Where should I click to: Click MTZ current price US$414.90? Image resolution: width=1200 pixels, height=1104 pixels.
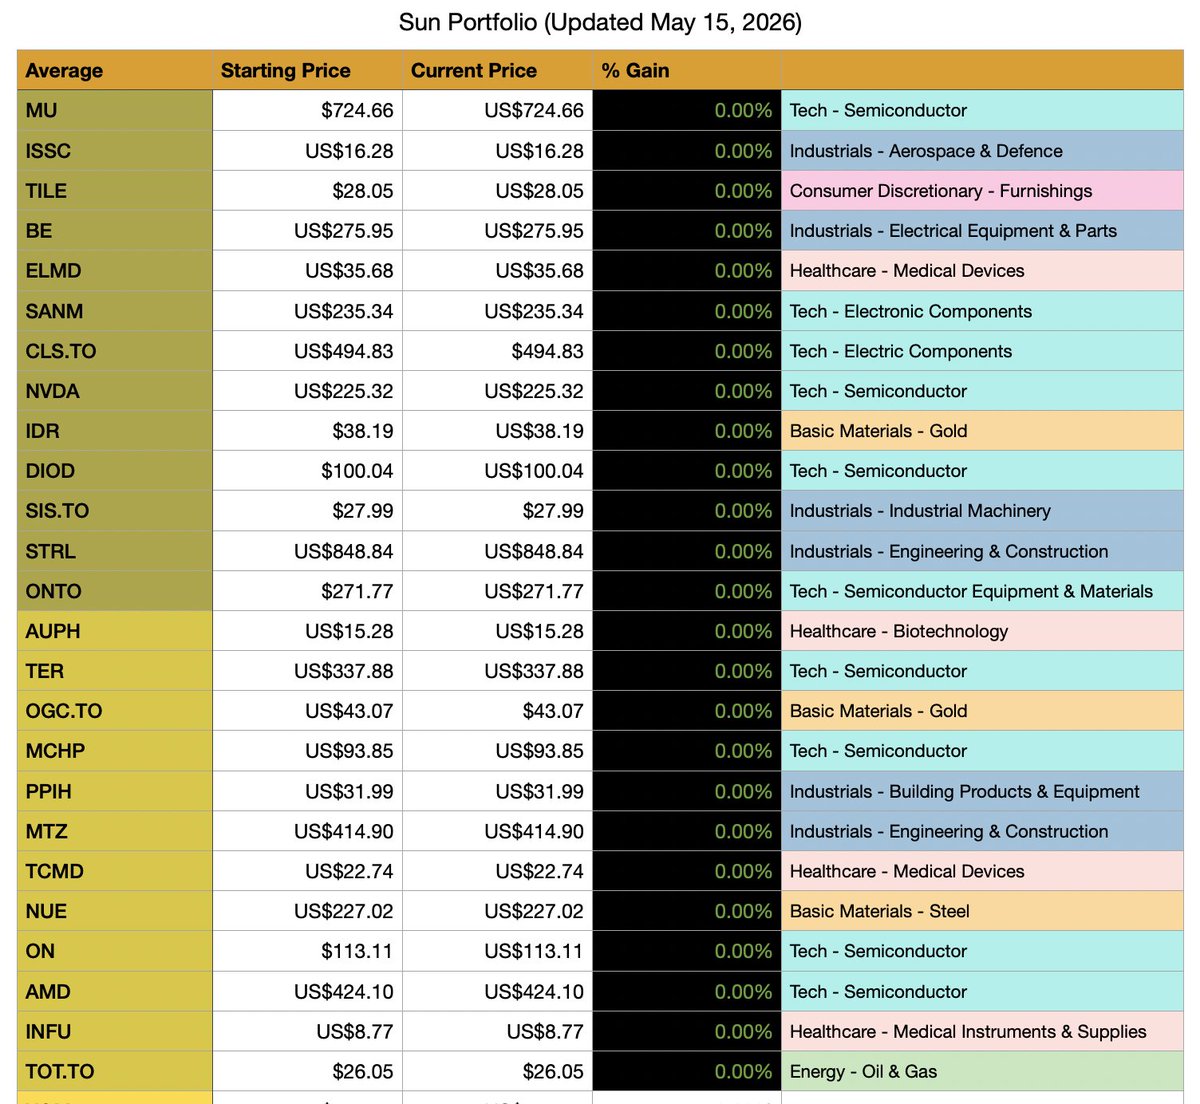click(497, 831)
